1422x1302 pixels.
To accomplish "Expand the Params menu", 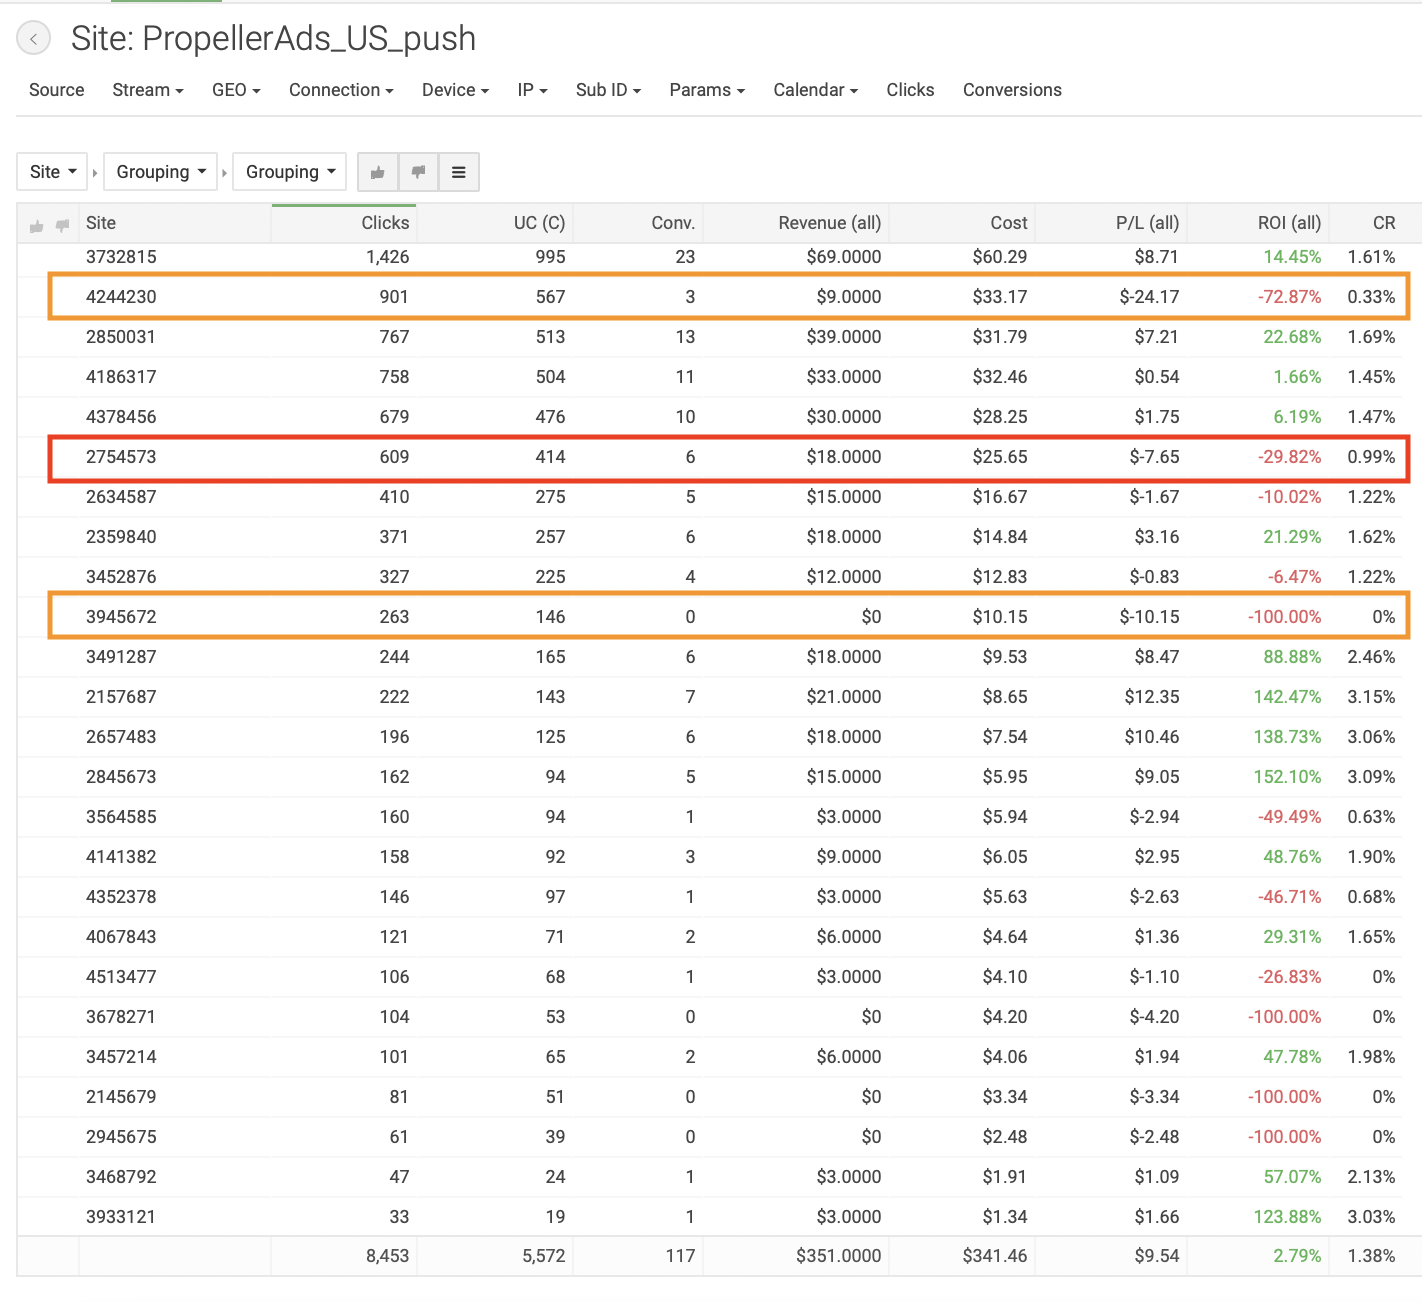I will click(707, 90).
